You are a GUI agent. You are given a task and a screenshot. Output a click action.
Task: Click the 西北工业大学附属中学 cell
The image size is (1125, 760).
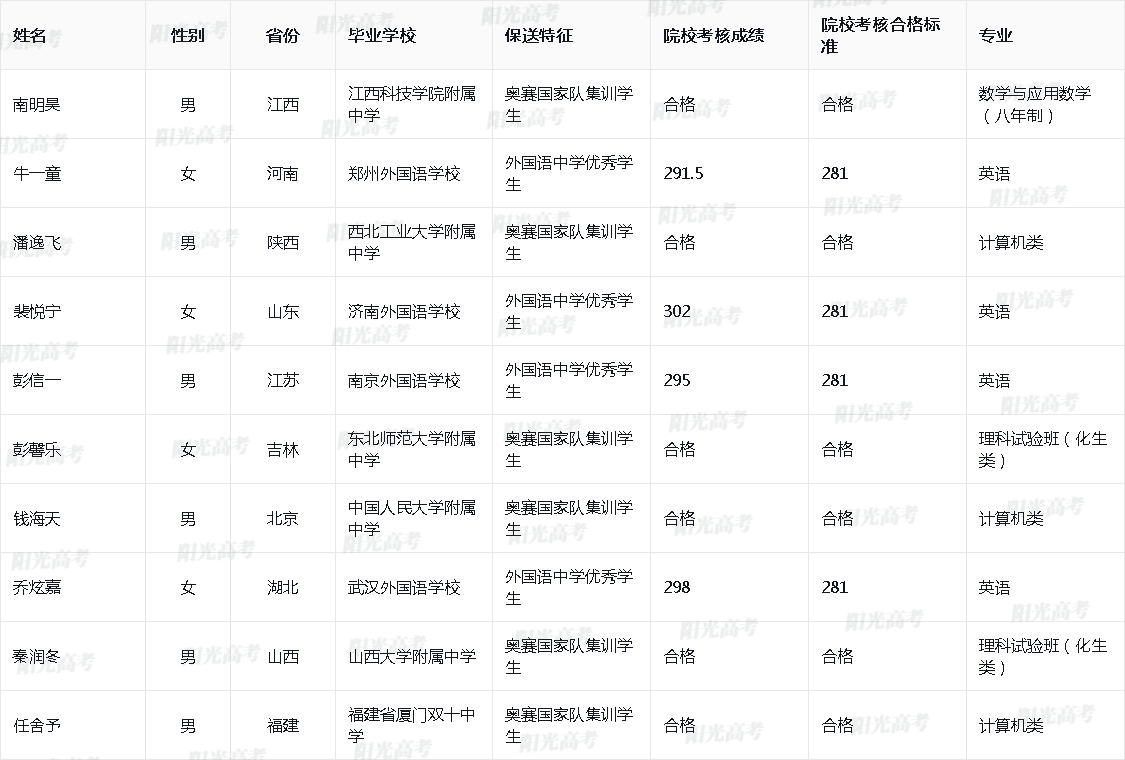[x=411, y=242]
